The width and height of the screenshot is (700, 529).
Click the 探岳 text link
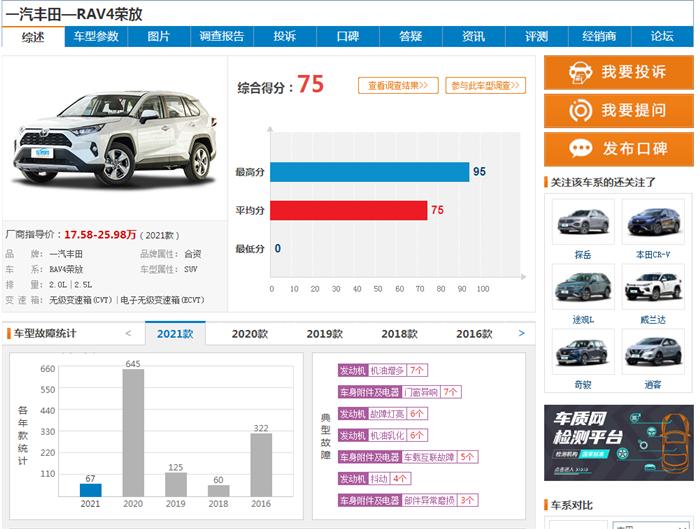tap(583, 255)
